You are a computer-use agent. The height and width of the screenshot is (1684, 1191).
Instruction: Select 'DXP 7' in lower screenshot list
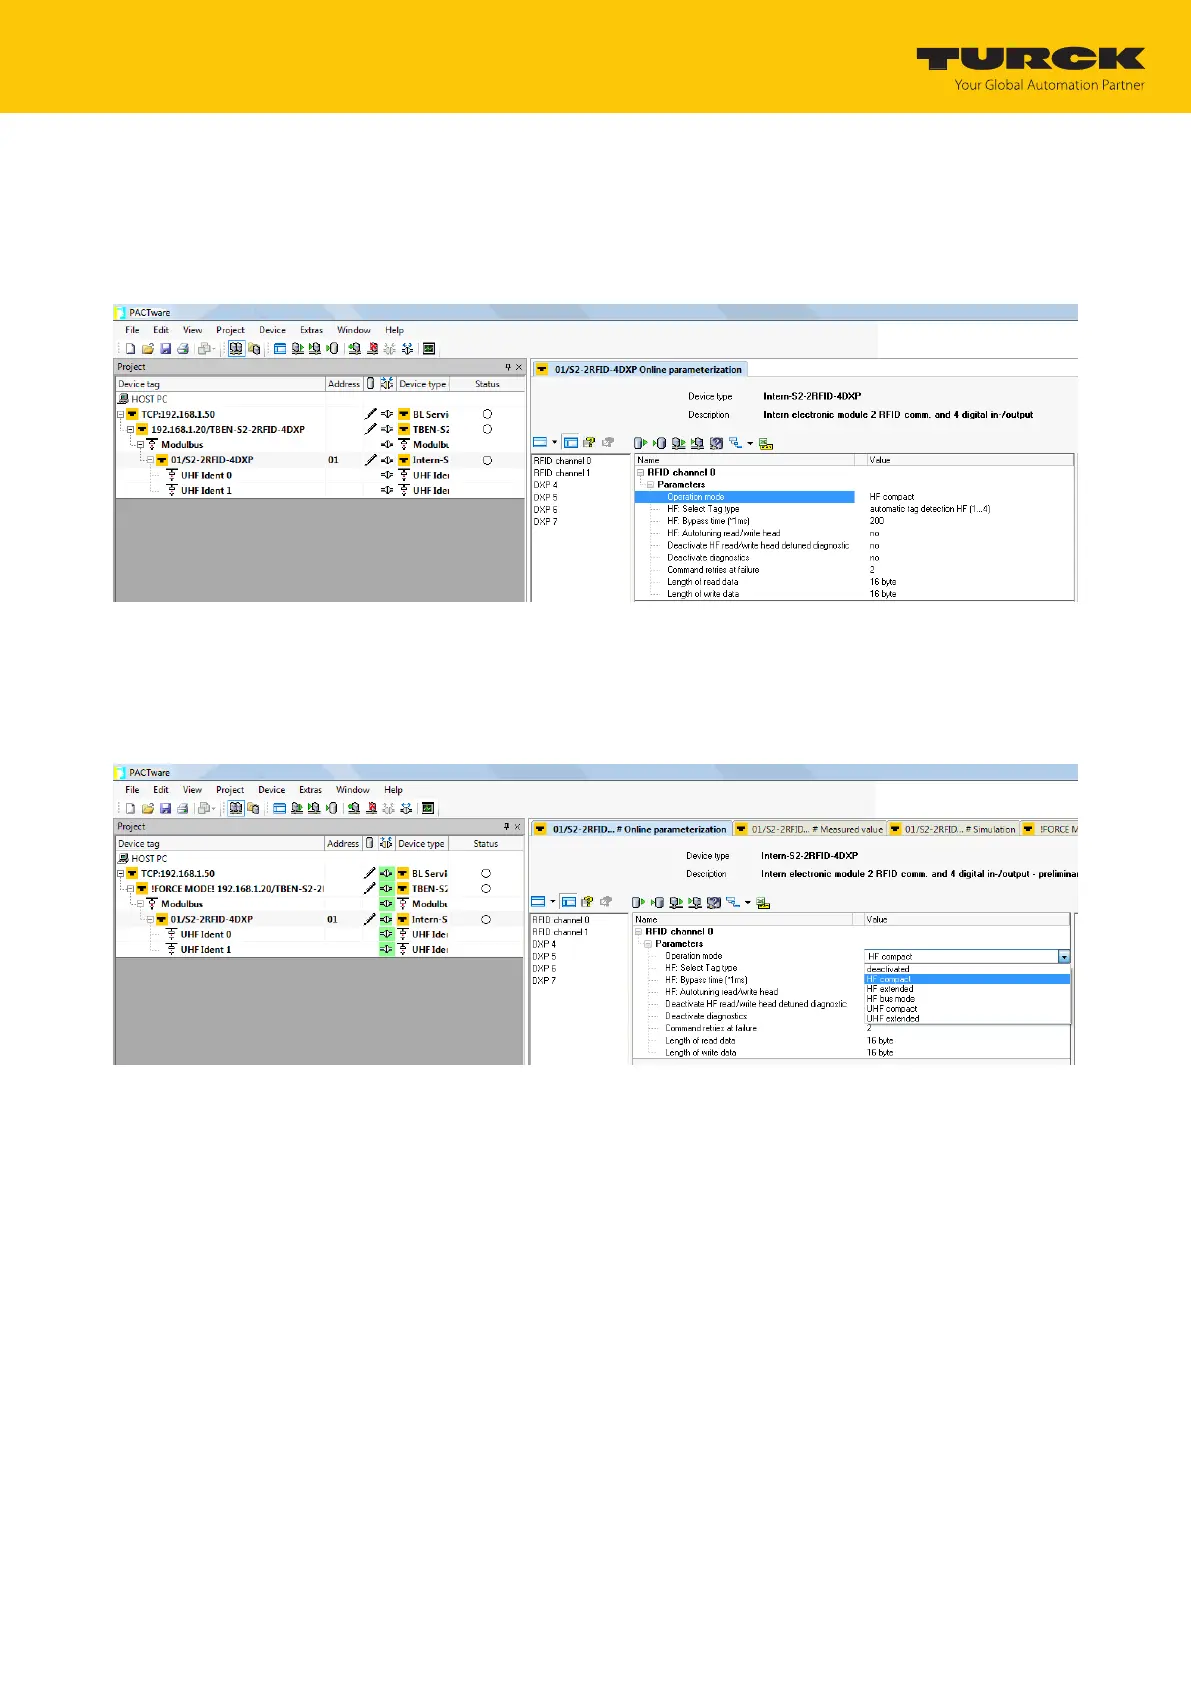click(x=544, y=981)
